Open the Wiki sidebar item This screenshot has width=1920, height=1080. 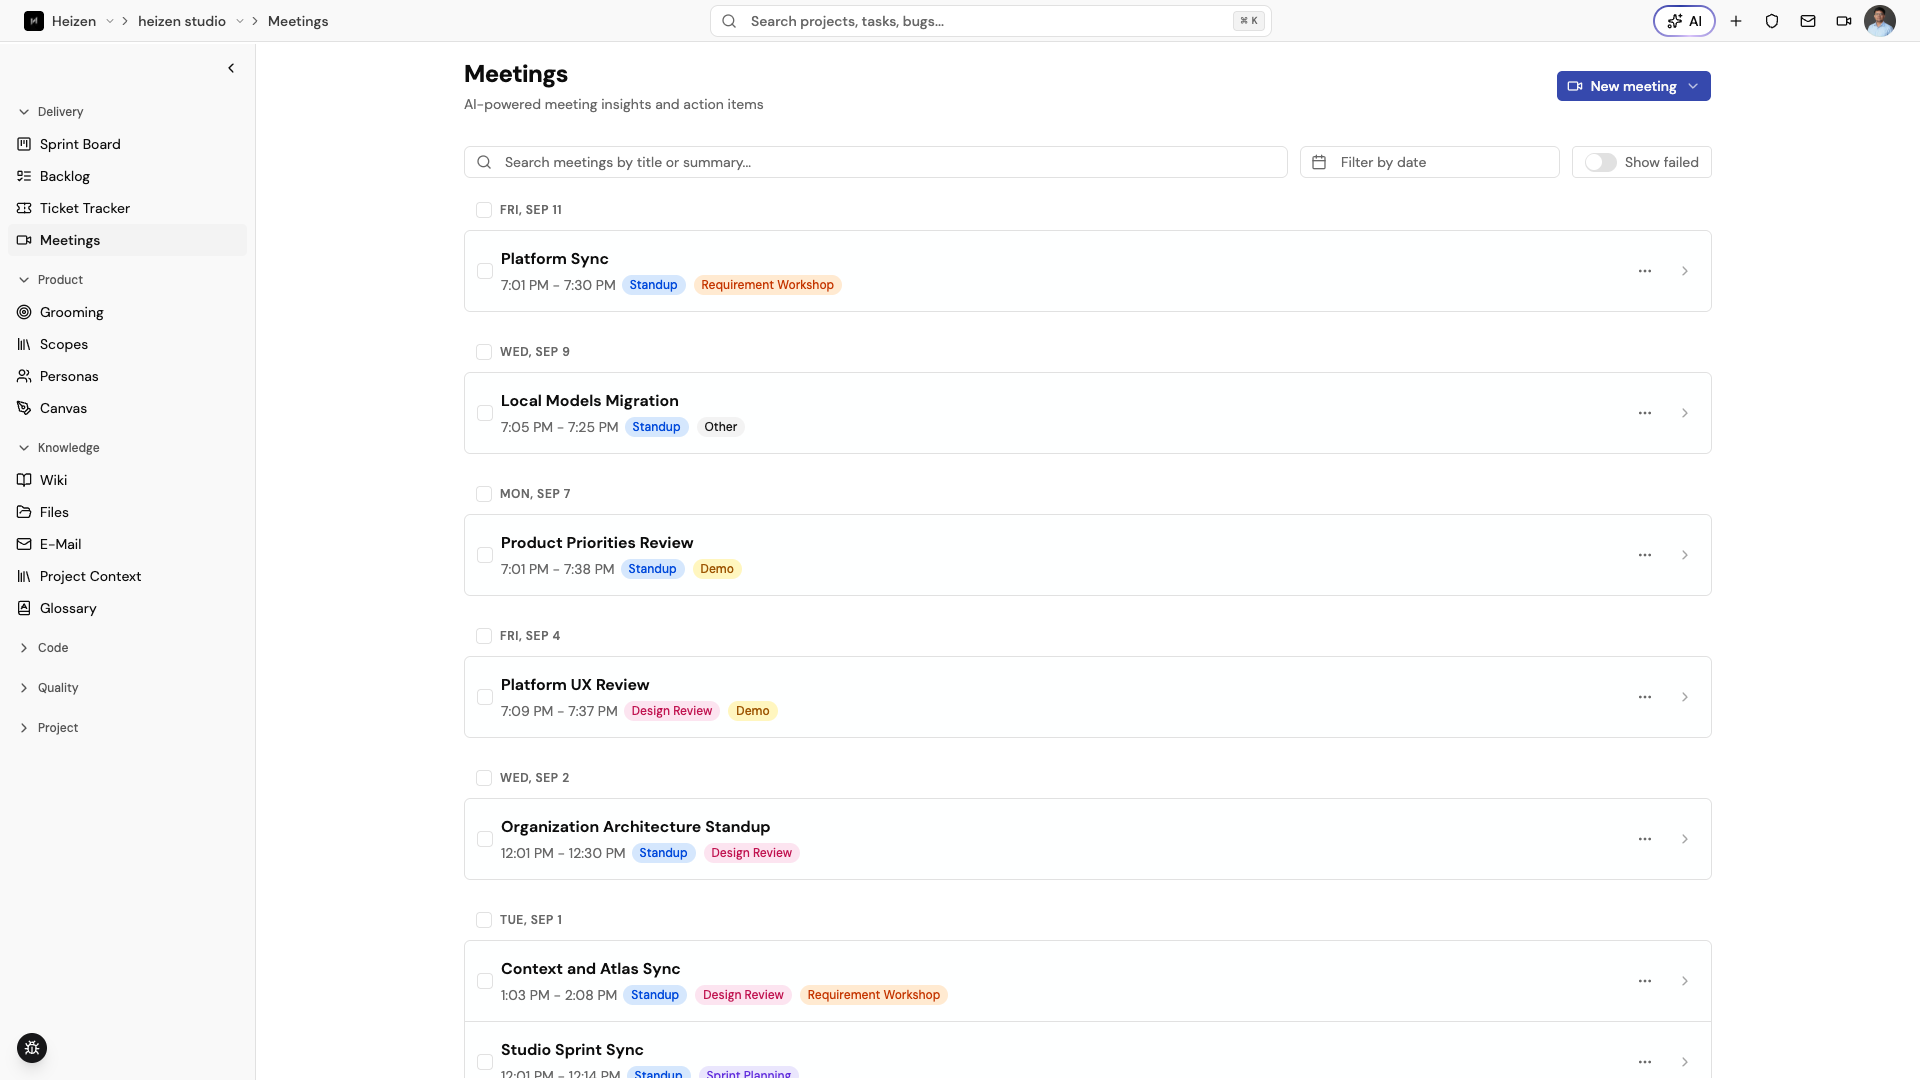coord(127,480)
